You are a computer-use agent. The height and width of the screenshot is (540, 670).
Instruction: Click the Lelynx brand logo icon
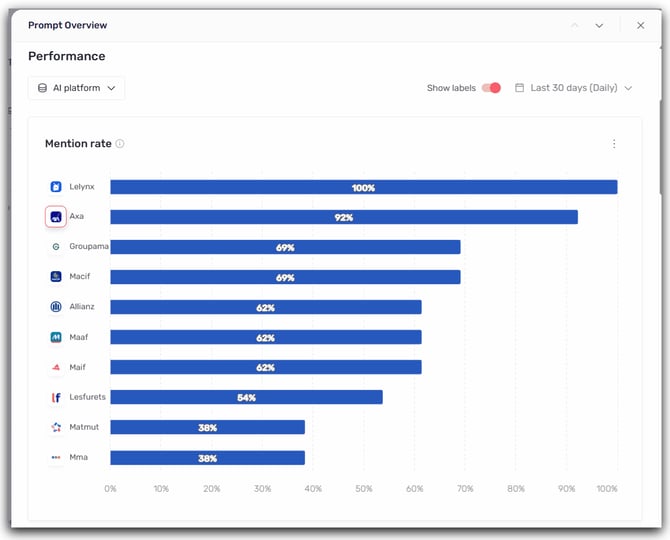(56, 187)
